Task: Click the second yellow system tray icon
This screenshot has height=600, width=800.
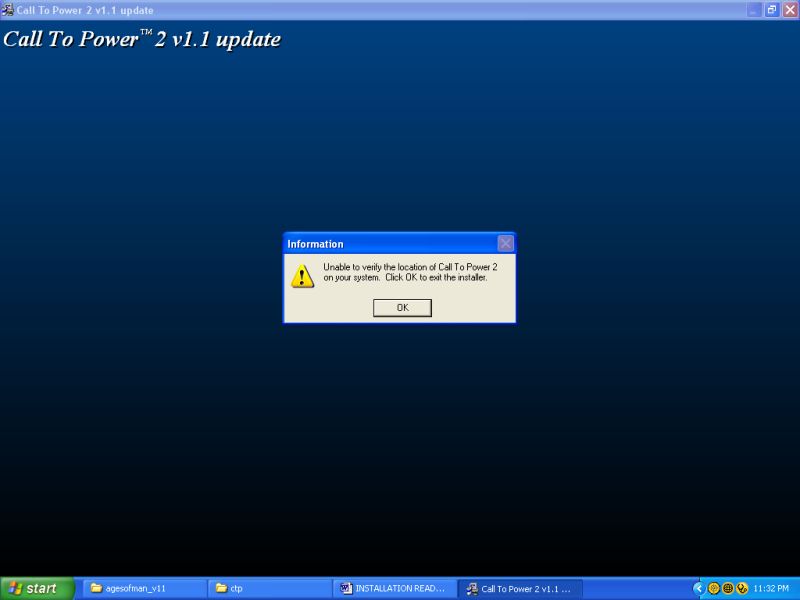Action: click(x=728, y=588)
